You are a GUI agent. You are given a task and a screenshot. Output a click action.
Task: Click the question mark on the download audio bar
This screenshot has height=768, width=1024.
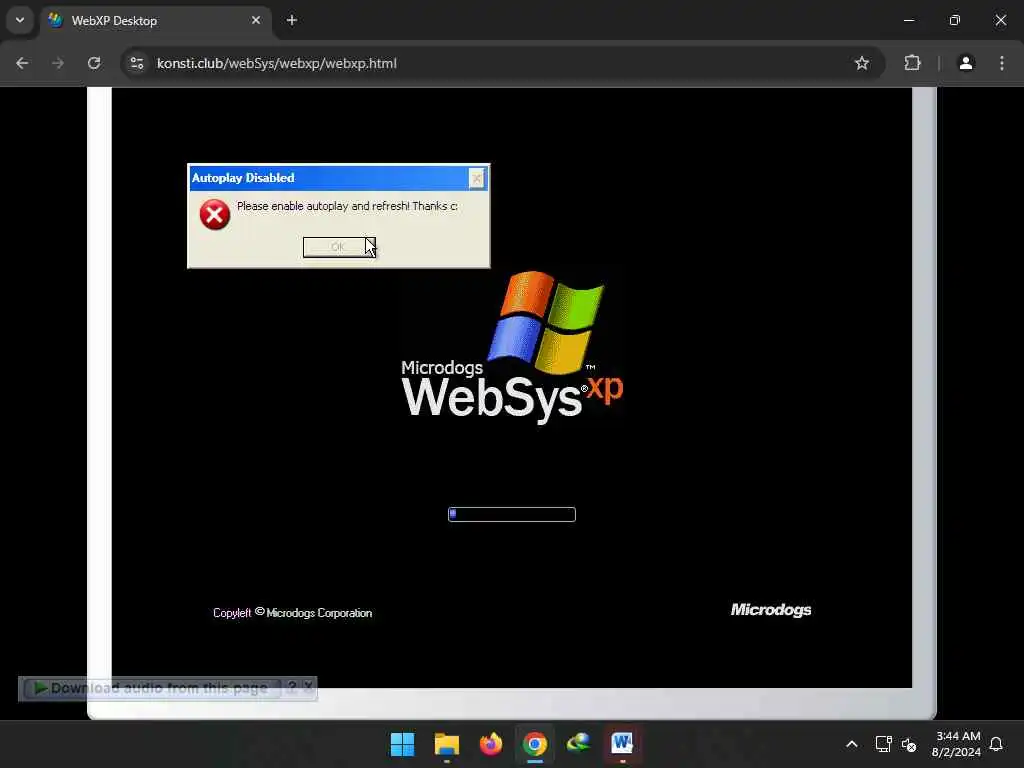click(x=293, y=687)
